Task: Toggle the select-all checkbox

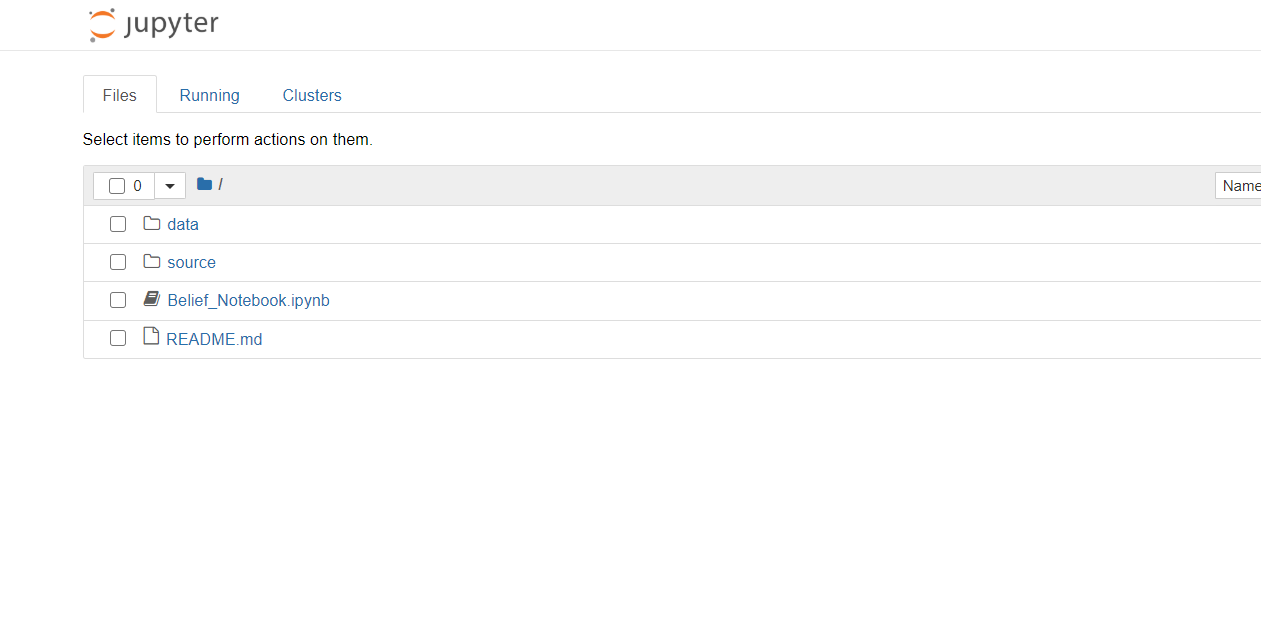Action: click(x=116, y=185)
